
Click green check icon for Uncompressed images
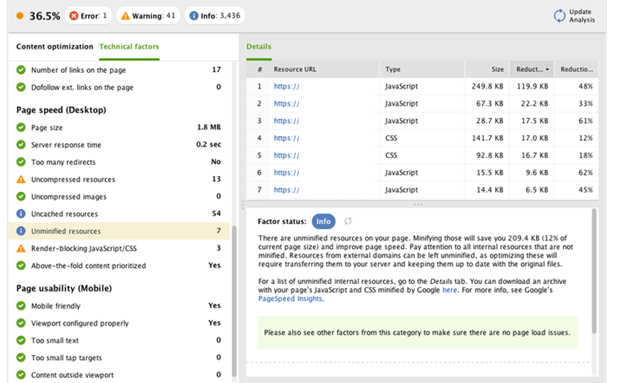[21, 196]
